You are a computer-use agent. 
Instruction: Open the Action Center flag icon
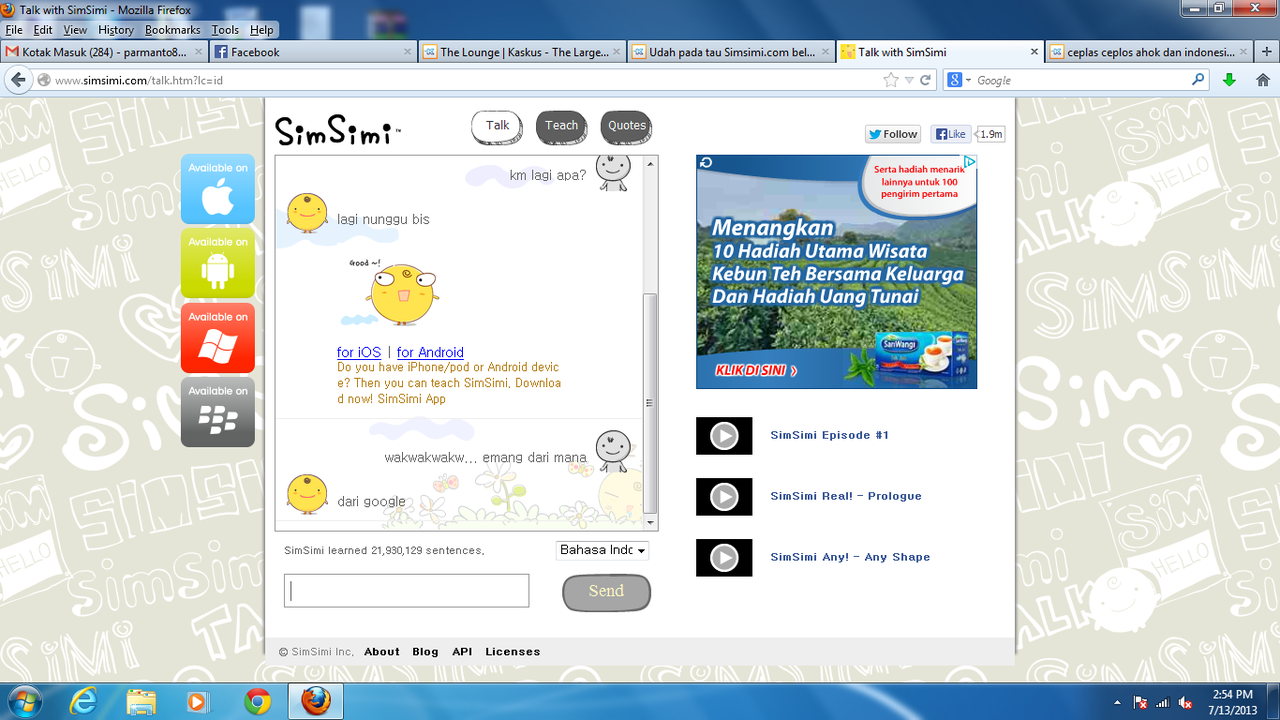click(1139, 703)
